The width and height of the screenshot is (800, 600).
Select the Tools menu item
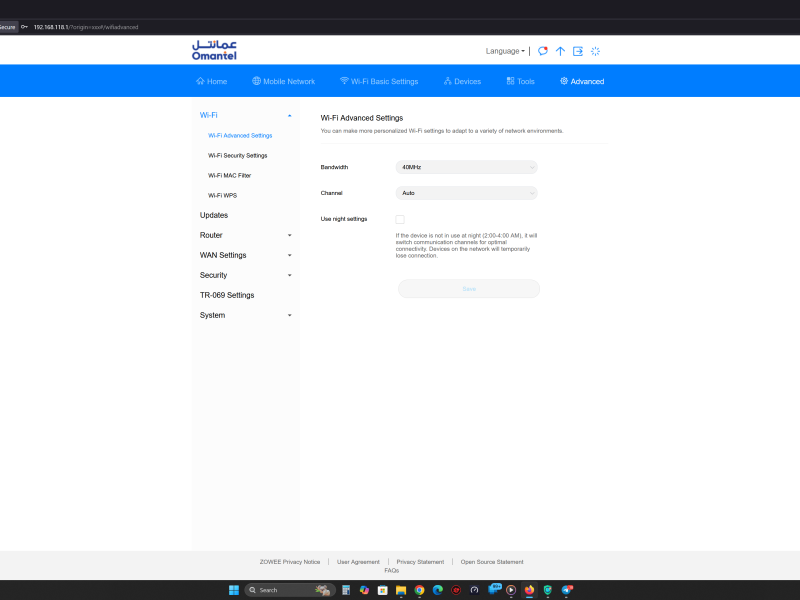[521, 81]
